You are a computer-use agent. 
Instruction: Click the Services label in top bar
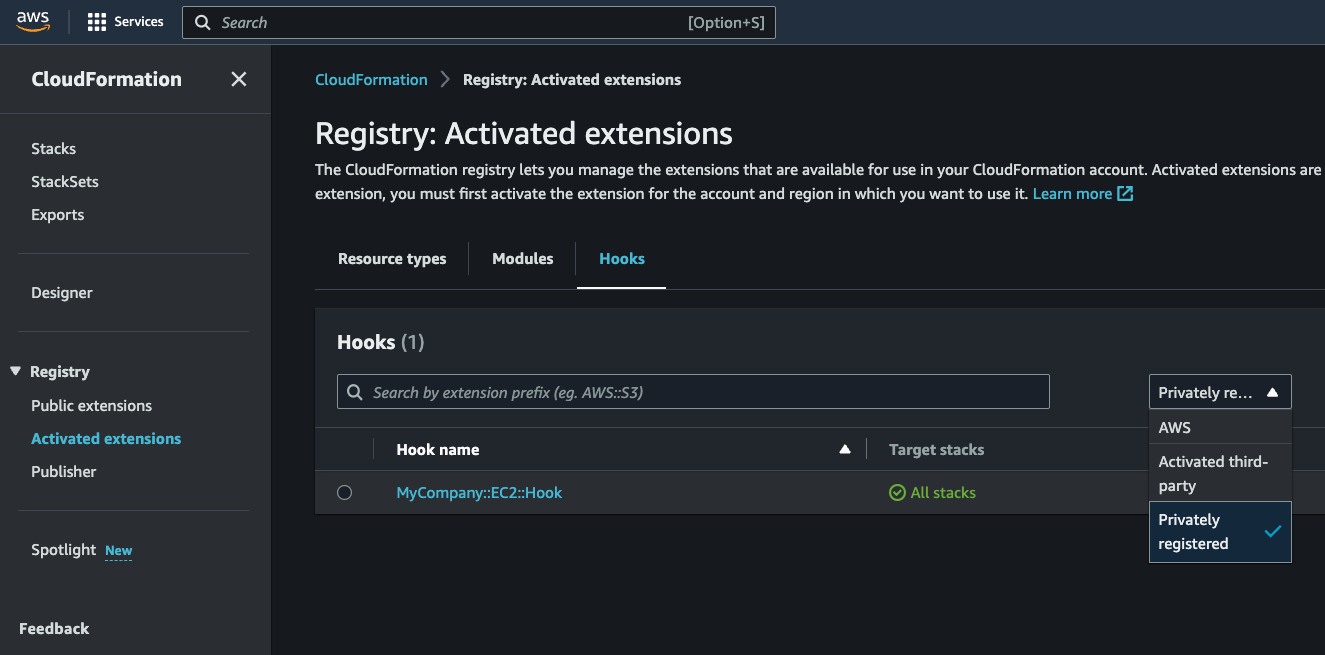click(139, 22)
